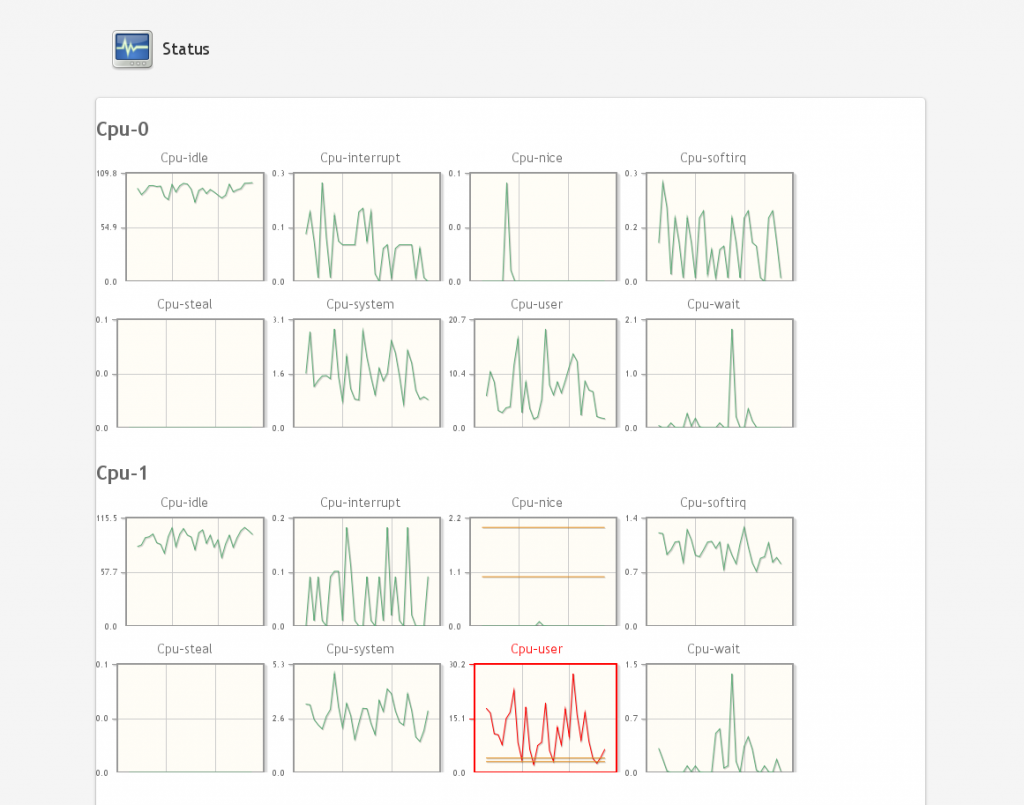
Task: Click the 5.3 axis value
Action: tap(279, 665)
